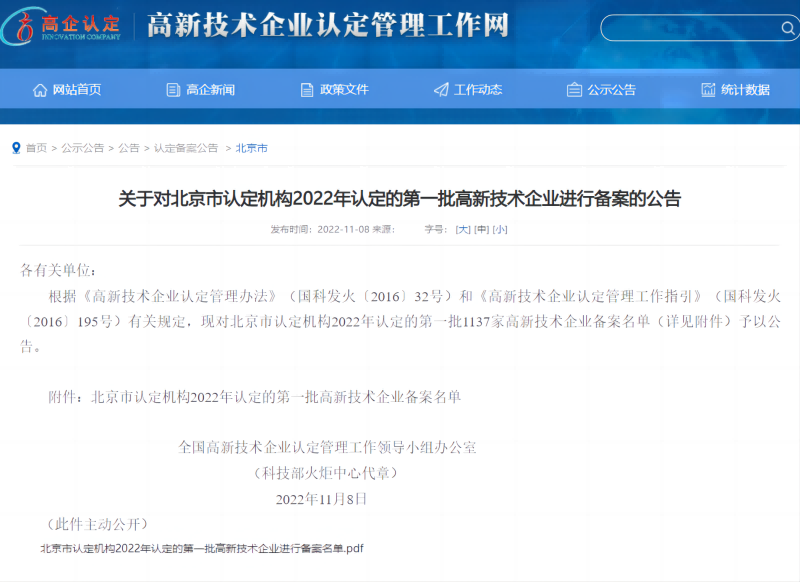Set font size to 小 (small)
This screenshot has width=800, height=582.
(499, 229)
